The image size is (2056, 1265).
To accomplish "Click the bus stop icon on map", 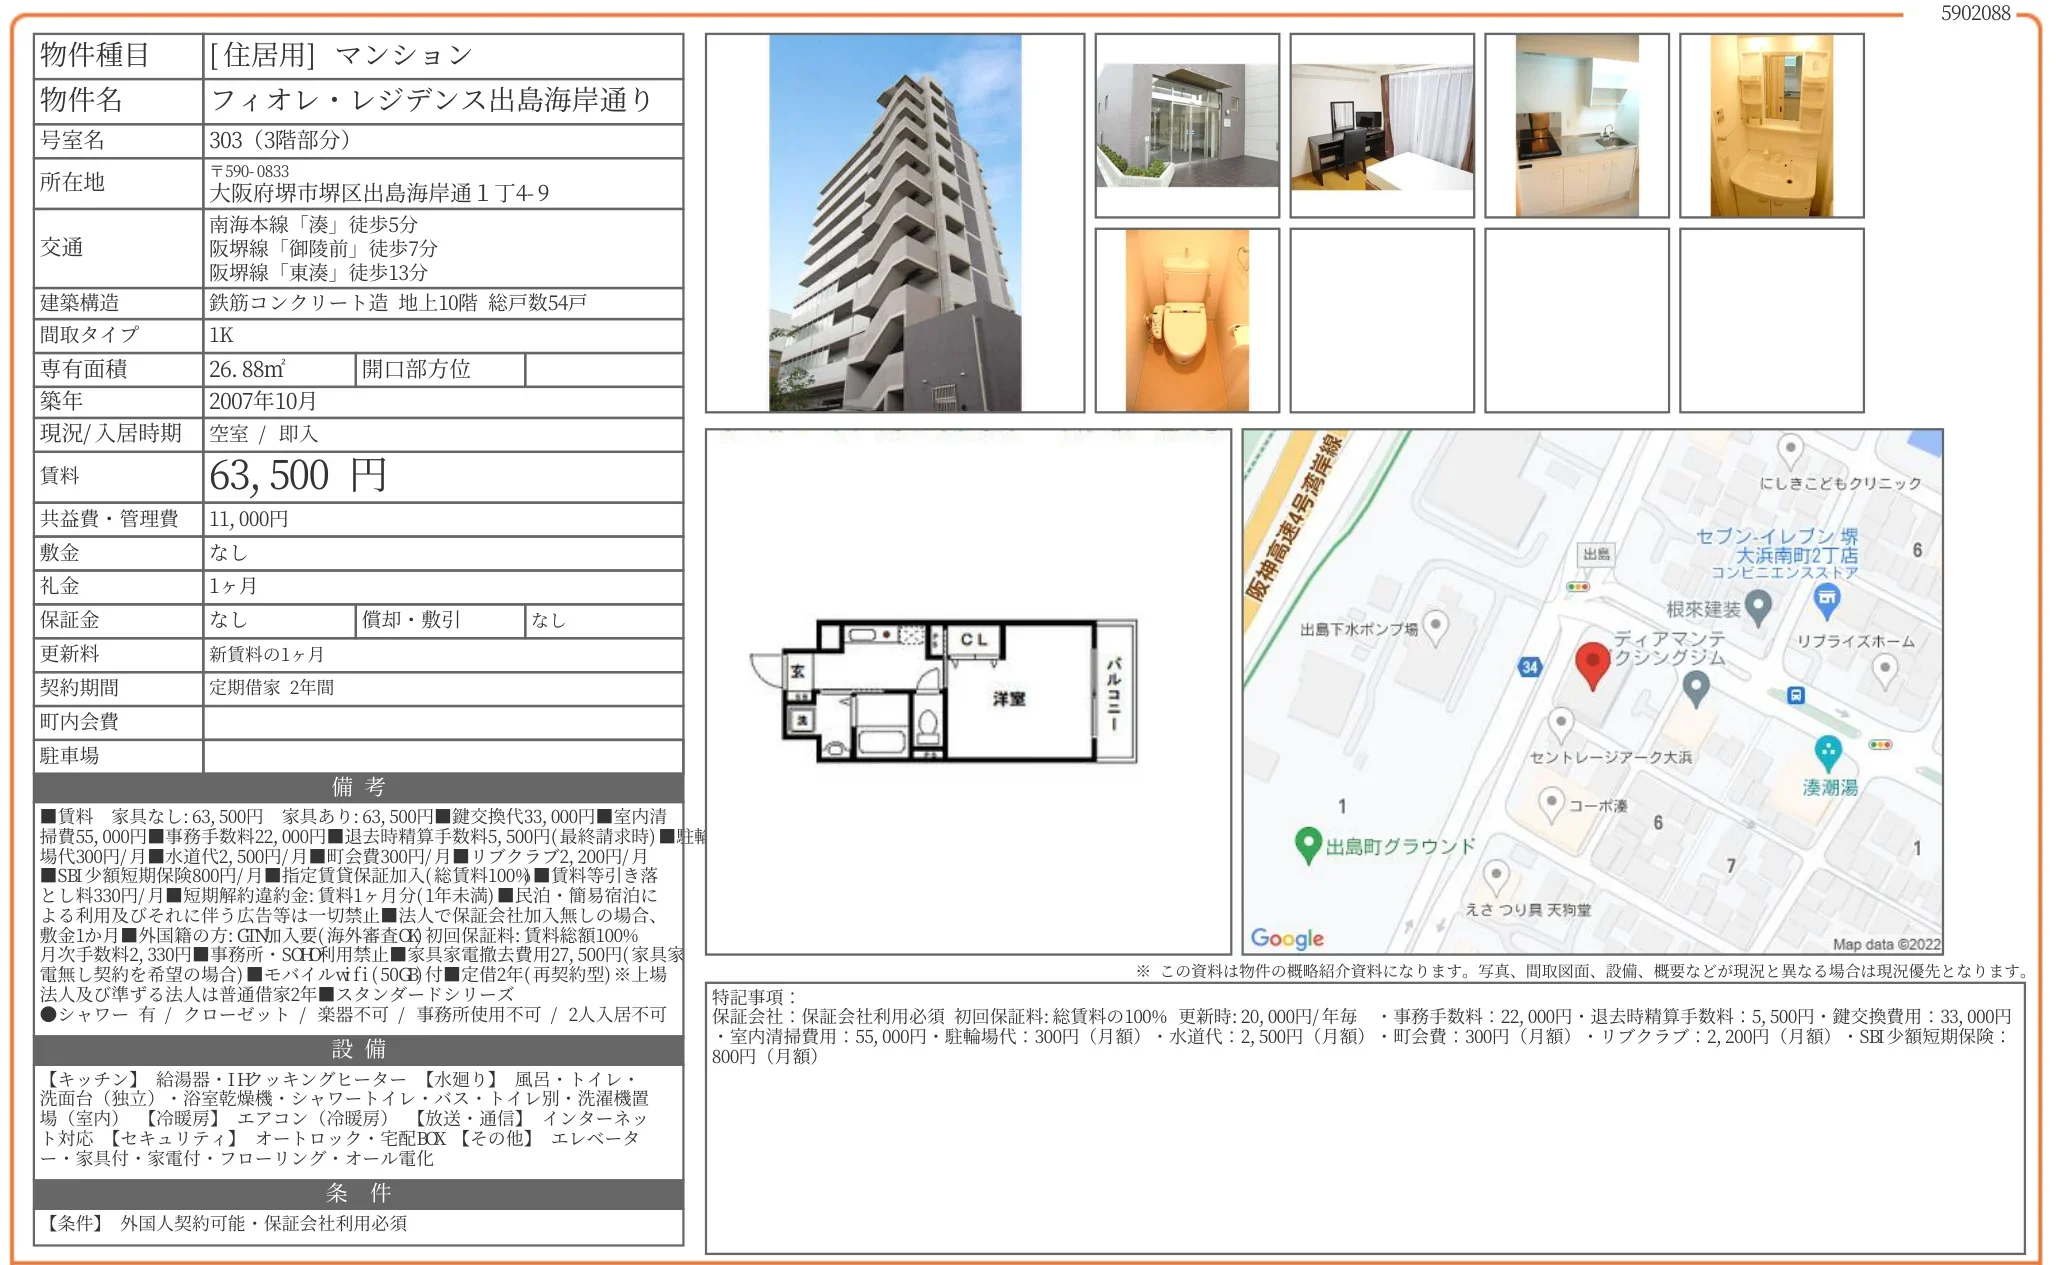I will (x=1796, y=695).
